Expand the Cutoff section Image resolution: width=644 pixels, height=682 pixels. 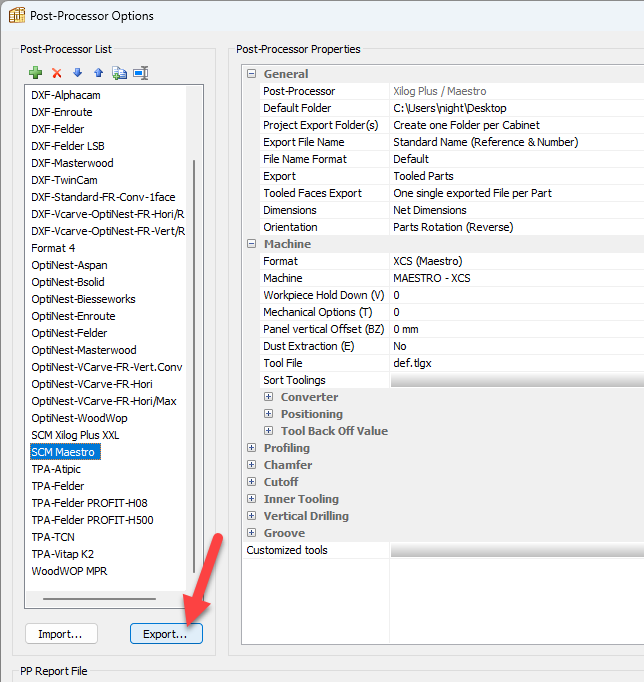pyautogui.click(x=251, y=481)
